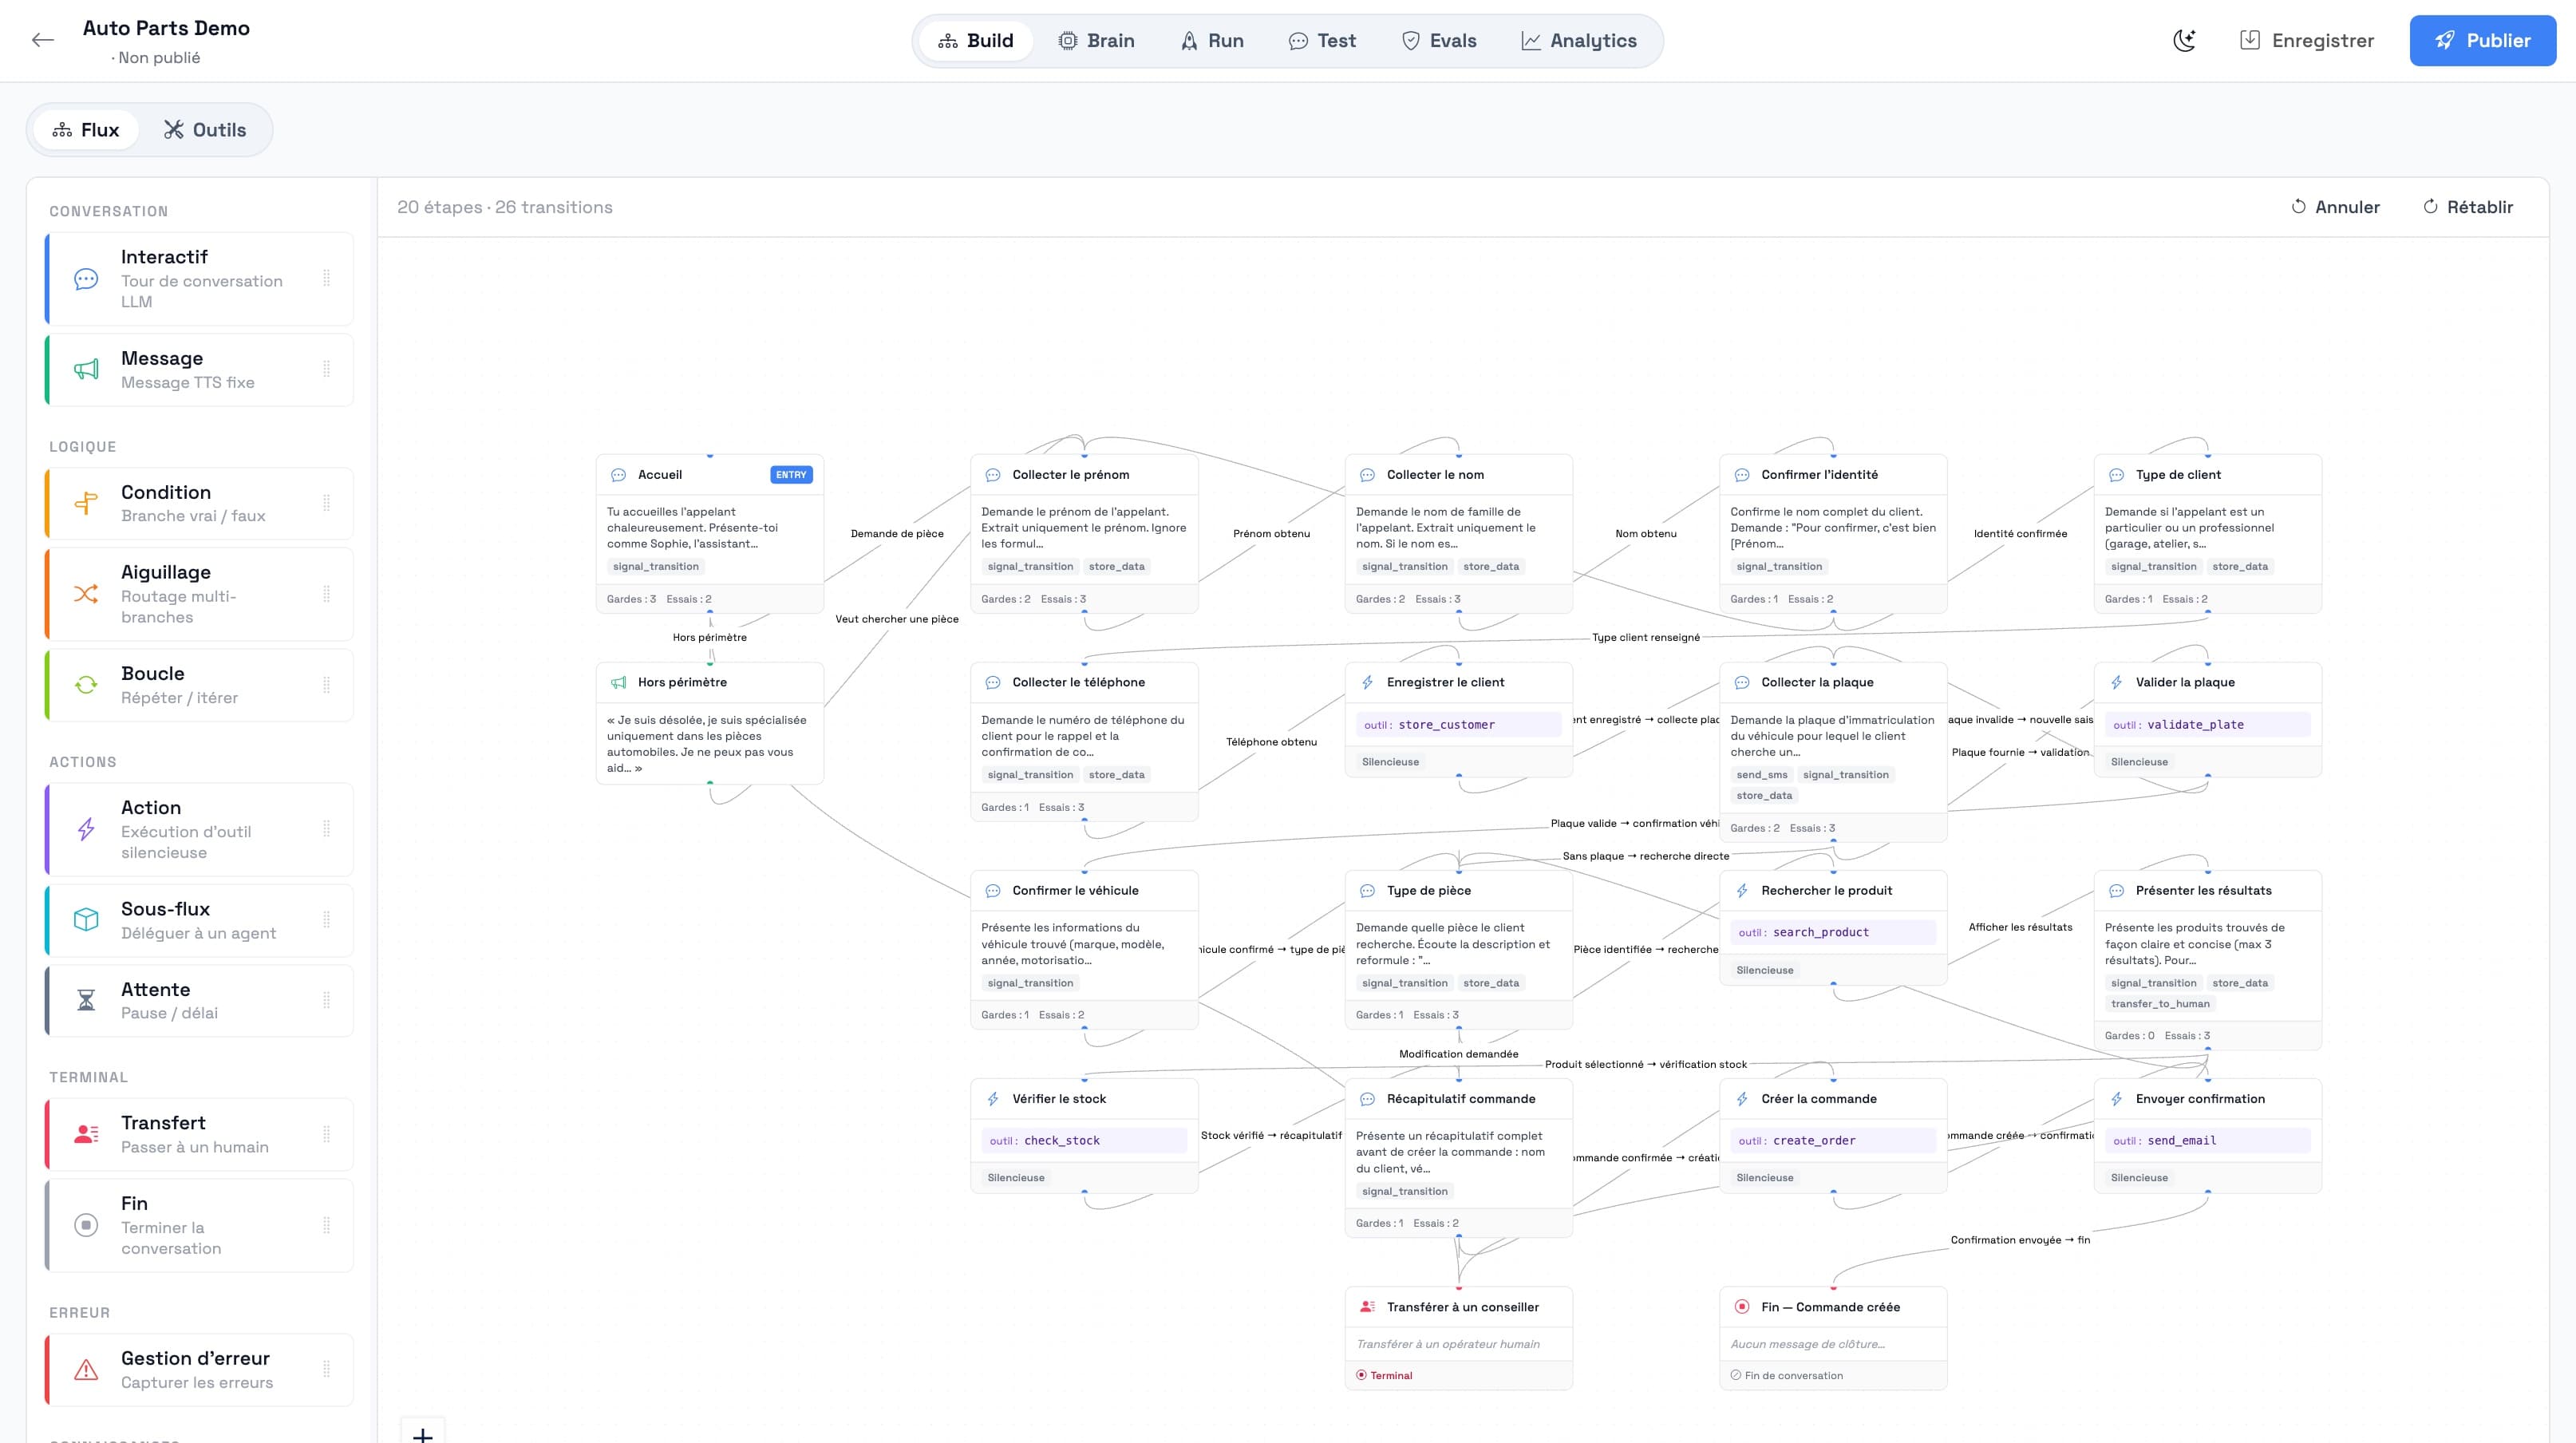Click the send_sms tag in Collecter la plaque
Image resolution: width=2576 pixels, height=1443 pixels.
(1762, 774)
